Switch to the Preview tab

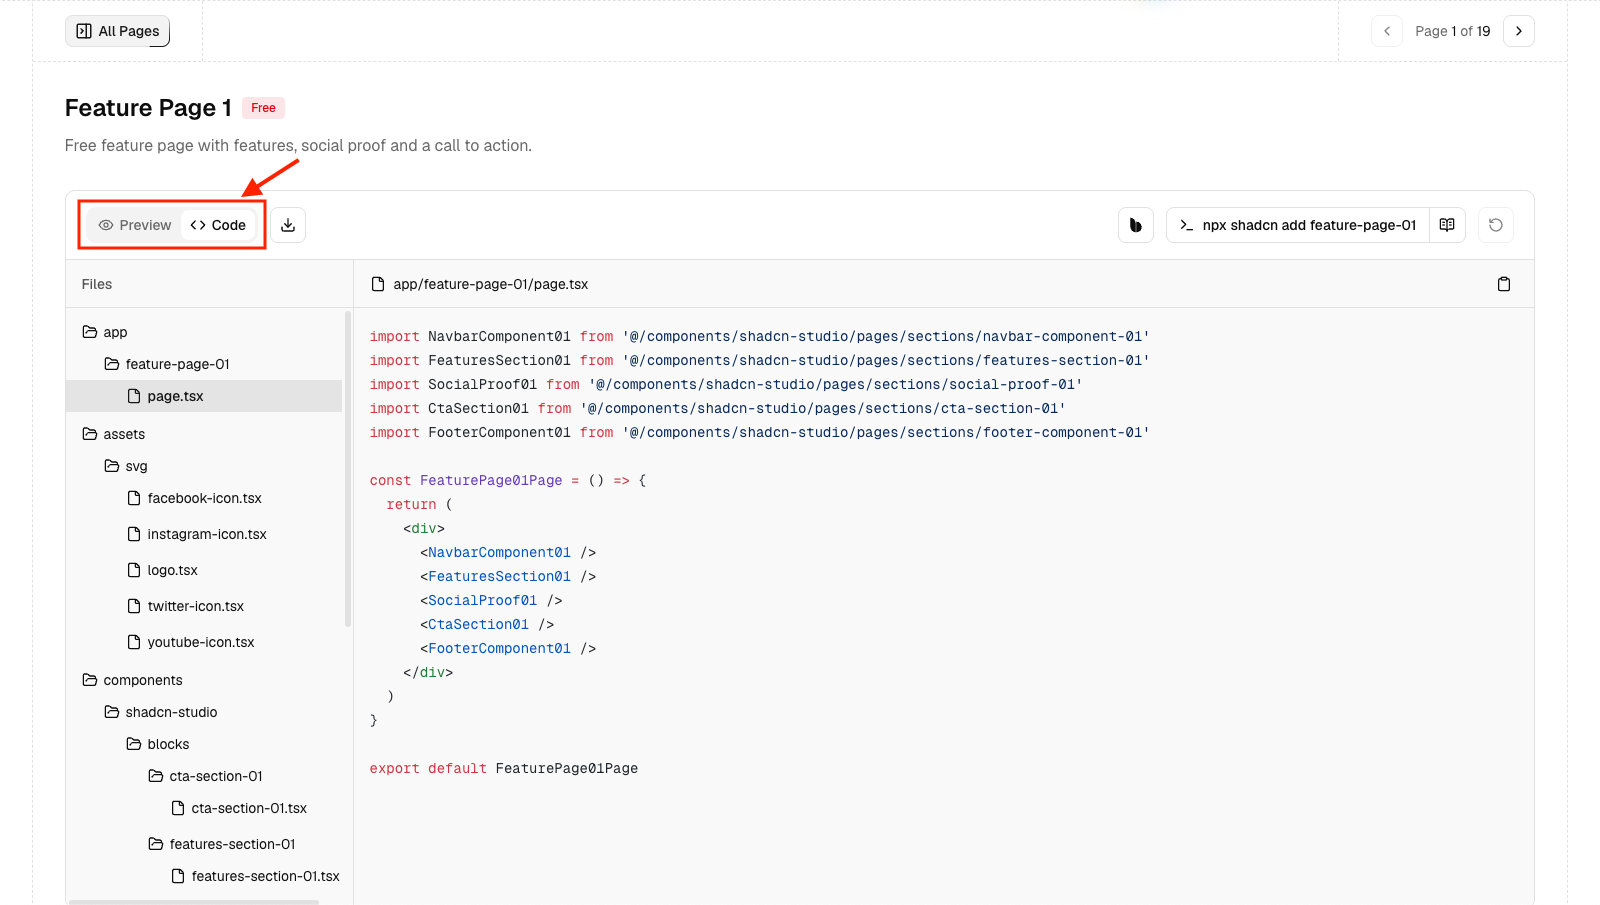135,225
